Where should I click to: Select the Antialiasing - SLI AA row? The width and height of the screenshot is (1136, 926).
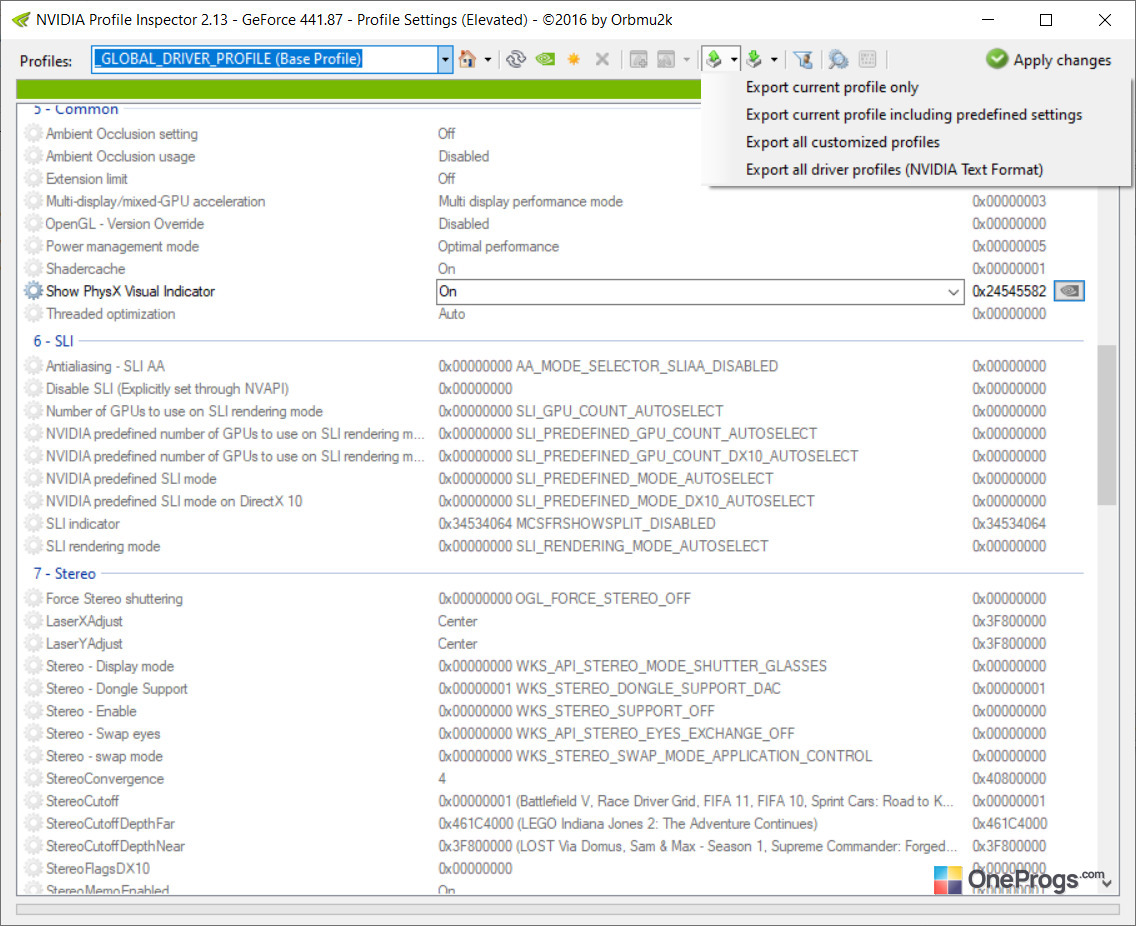(x=556, y=367)
